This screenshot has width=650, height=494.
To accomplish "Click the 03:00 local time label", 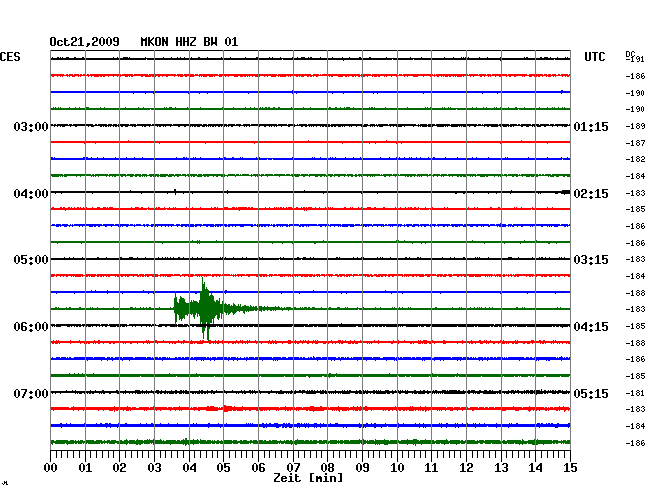I will [x=31, y=126].
